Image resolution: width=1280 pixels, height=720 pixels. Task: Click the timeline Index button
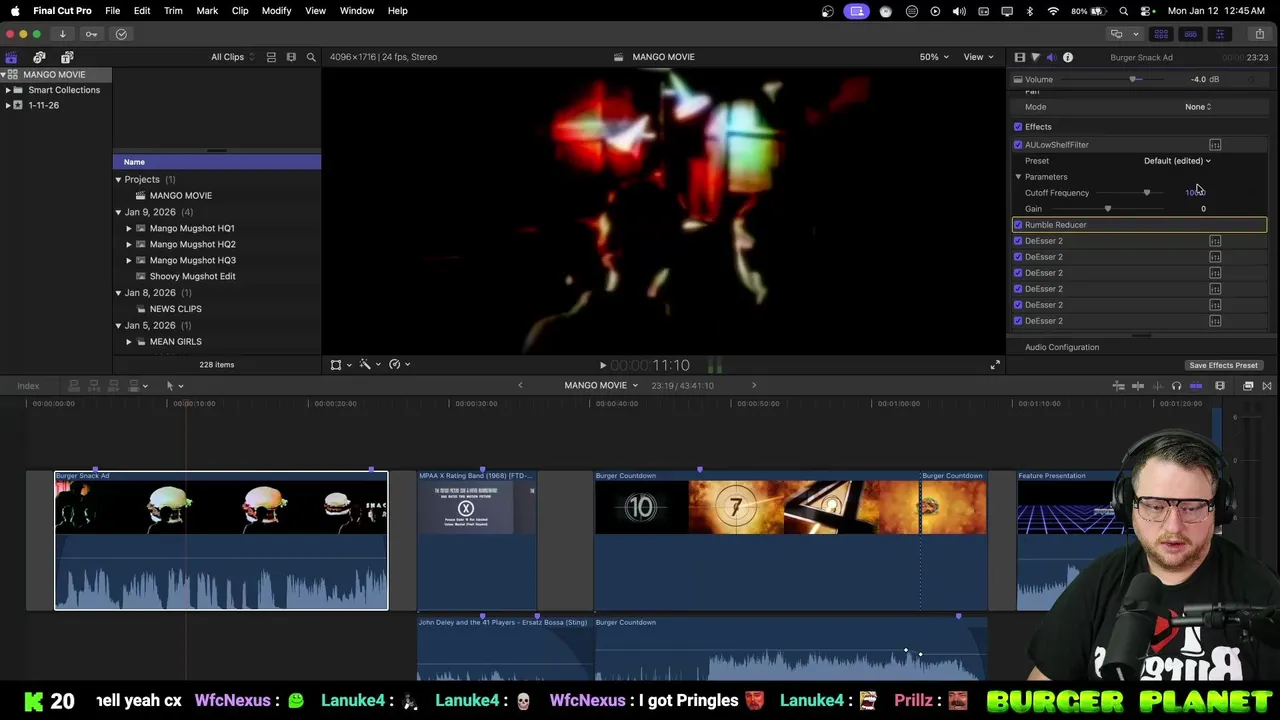(x=28, y=386)
